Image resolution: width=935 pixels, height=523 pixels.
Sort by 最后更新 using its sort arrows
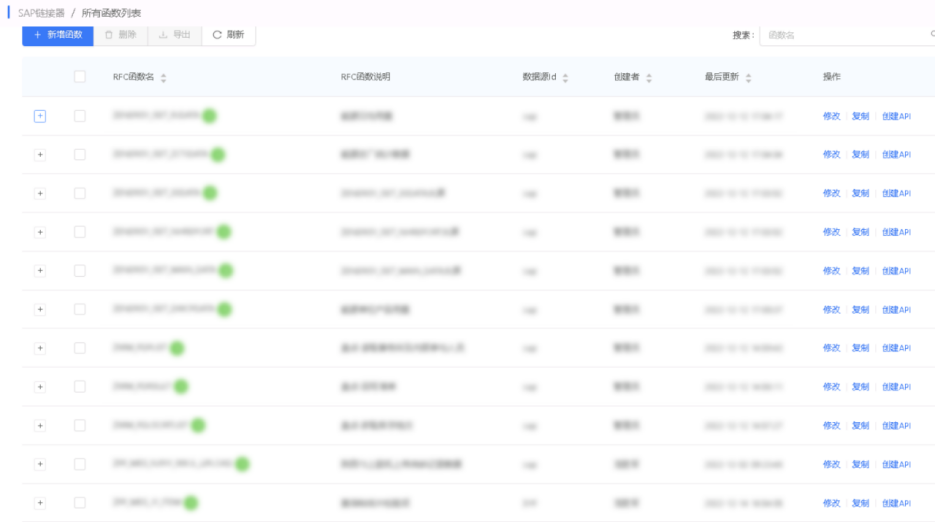(748, 78)
